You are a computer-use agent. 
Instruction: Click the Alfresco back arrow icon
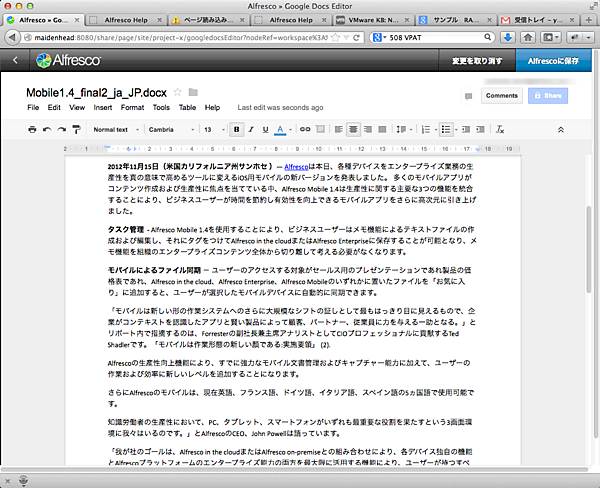pyautogui.click(x=15, y=61)
